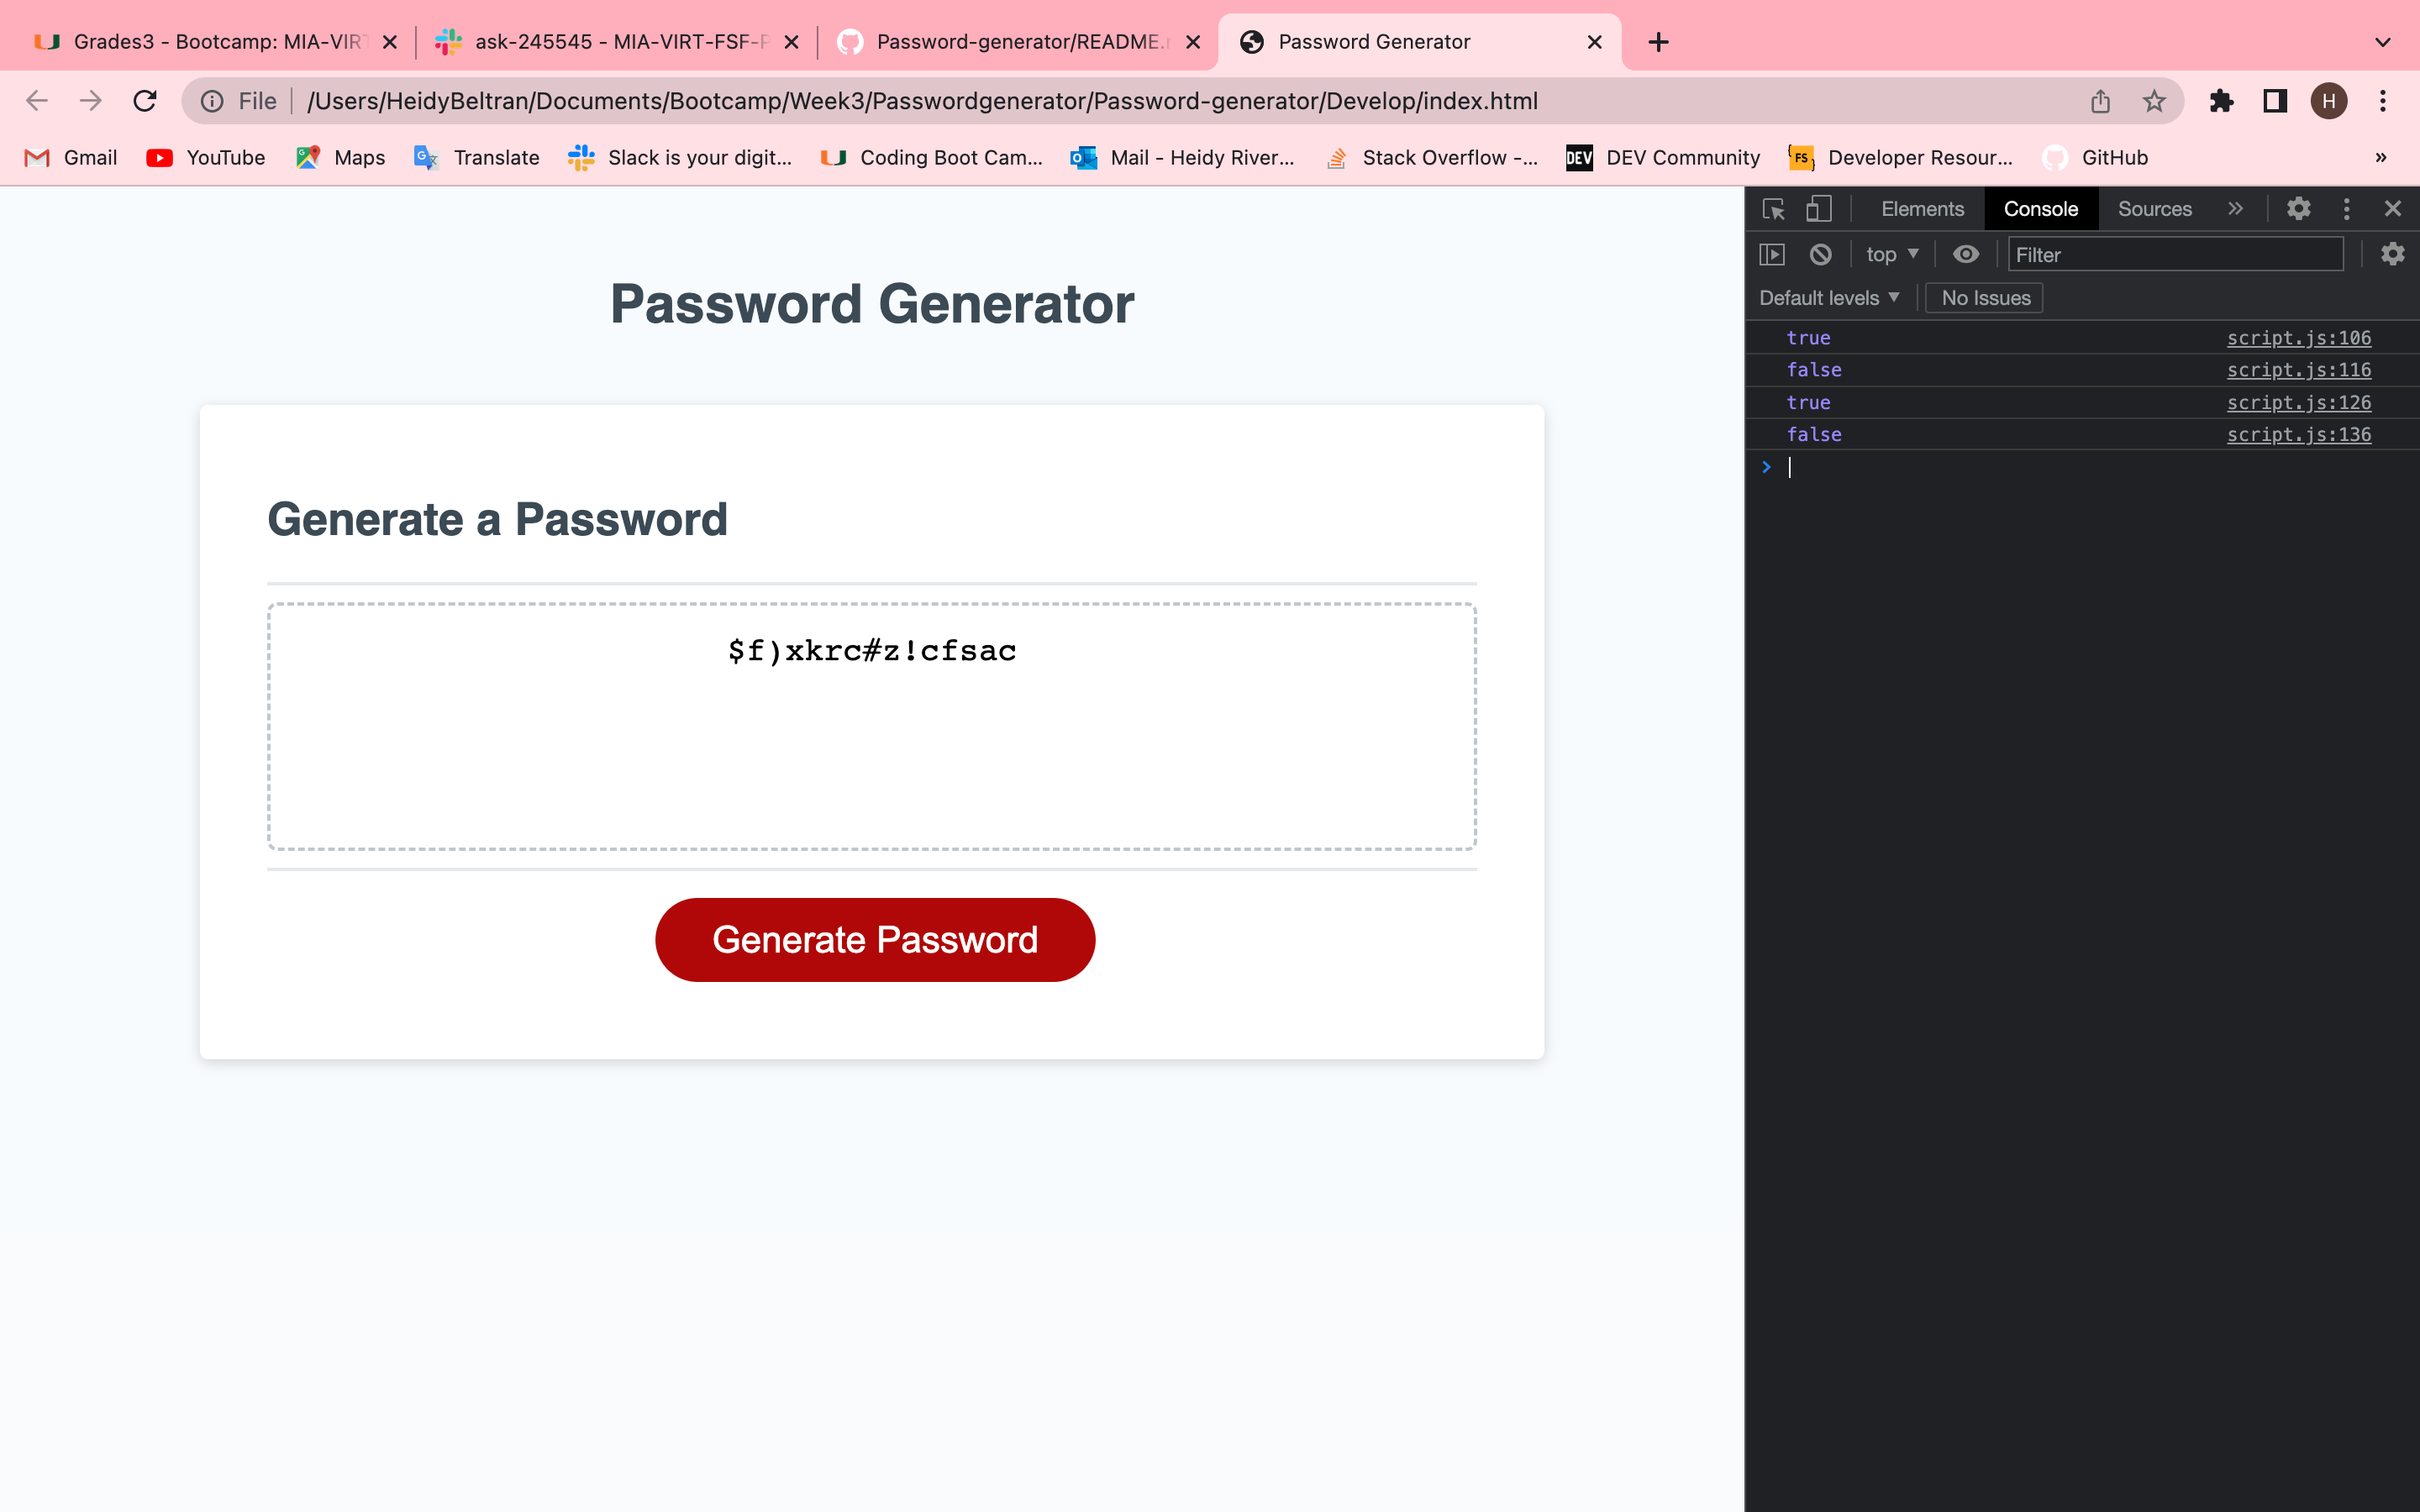The image size is (2420, 1512).
Task: Open DevTools settings gear
Action: point(2298,209)
